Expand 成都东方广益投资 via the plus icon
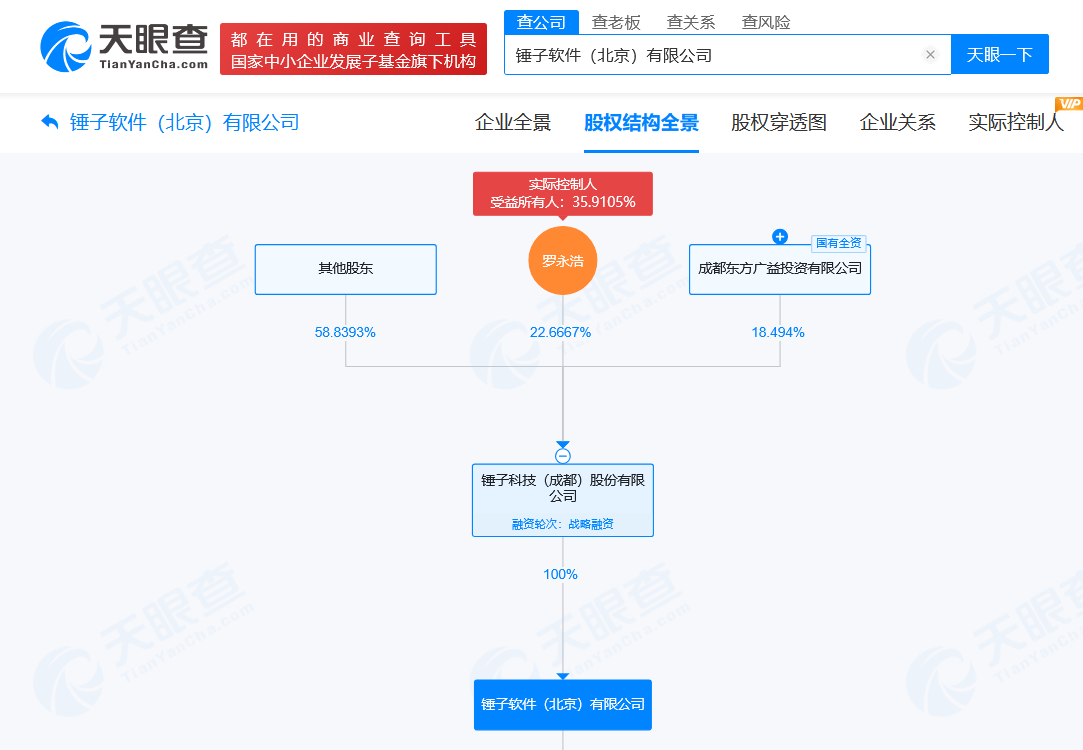This screenshot has height=750, width=1083. click(x=780, y=236)
